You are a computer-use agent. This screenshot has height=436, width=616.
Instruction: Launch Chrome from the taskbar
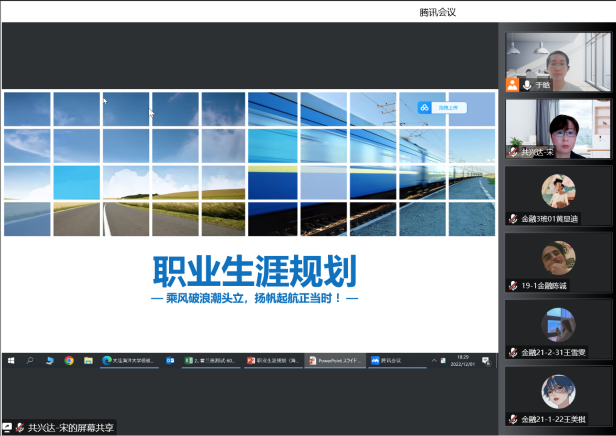pyautogui.click(x=69, y=360)
